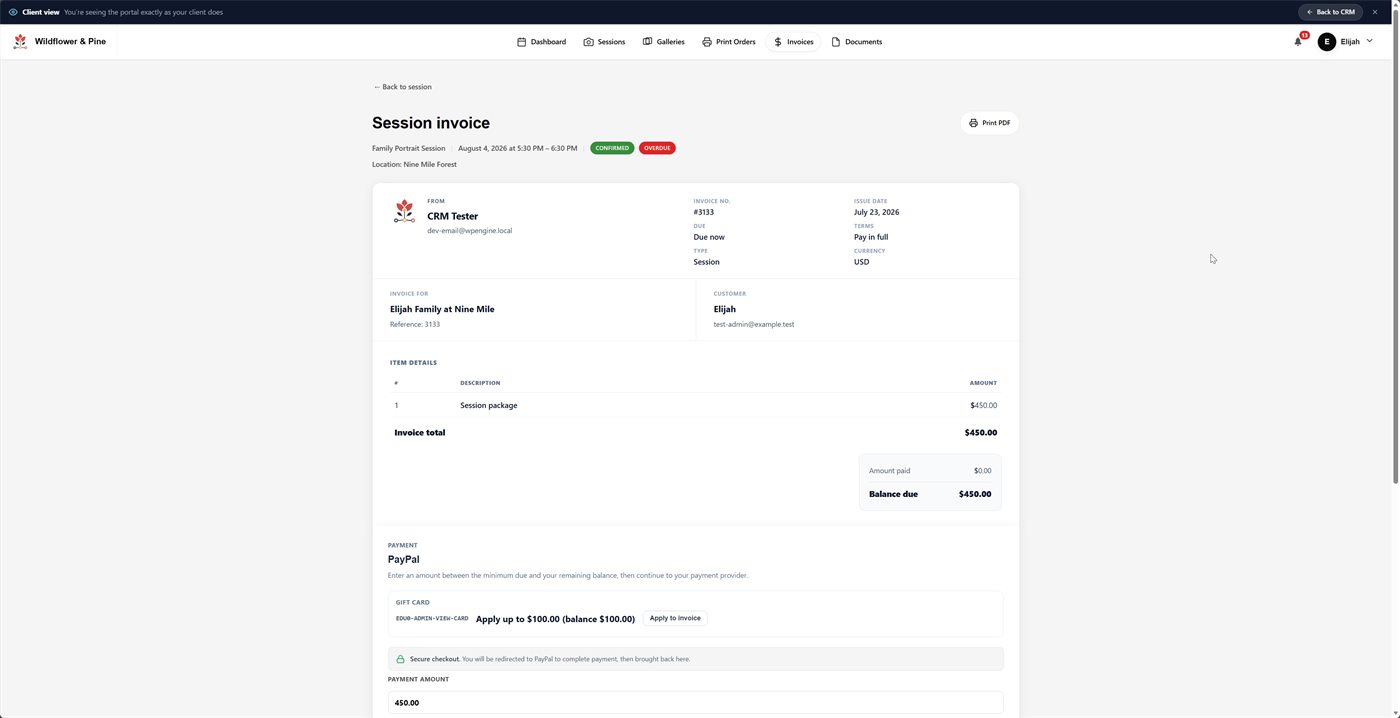The image size is (1400, 718).
Task: Click the Location: Nine Mile Forest text
Action: [x=414, y=164]
